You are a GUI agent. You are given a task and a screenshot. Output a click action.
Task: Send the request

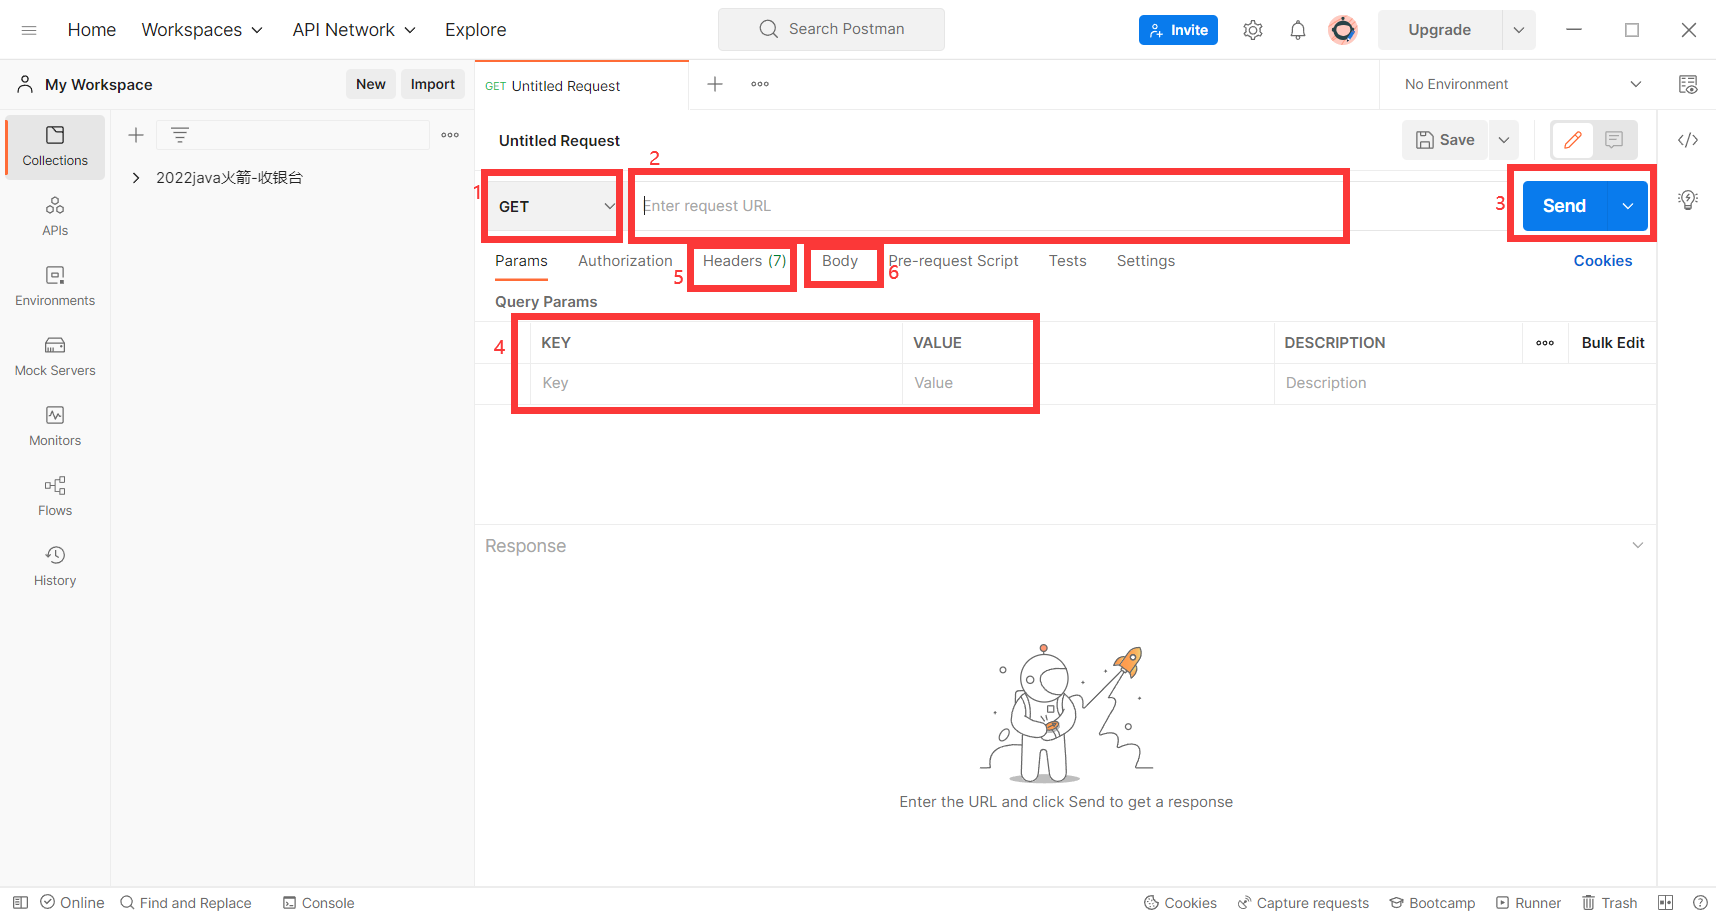tap(1565, 206)
